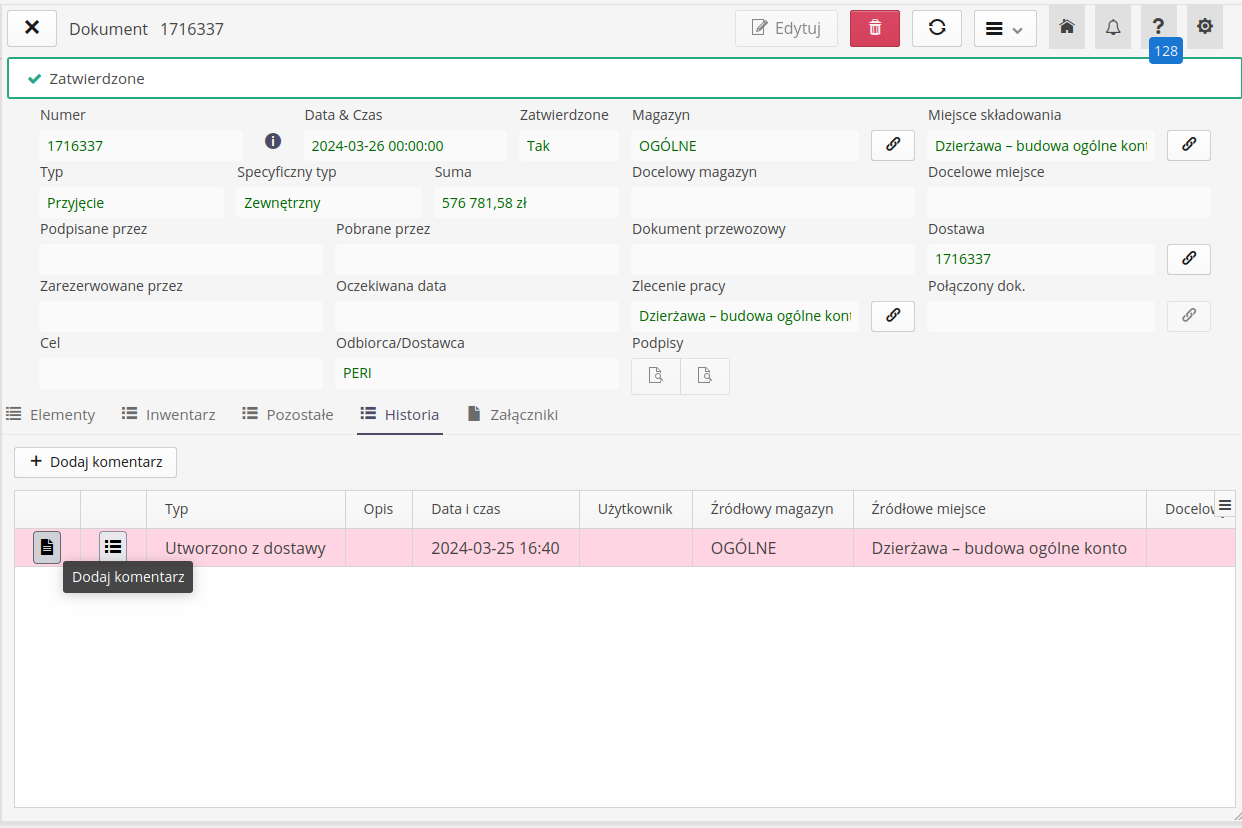Open settings gear icon

(1204, 28)
